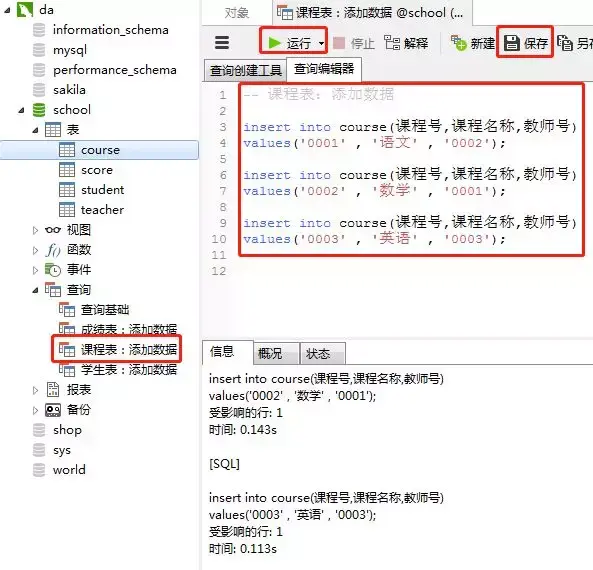Select the school database icon
Screen dimensions: 593x570
point(39,110)
